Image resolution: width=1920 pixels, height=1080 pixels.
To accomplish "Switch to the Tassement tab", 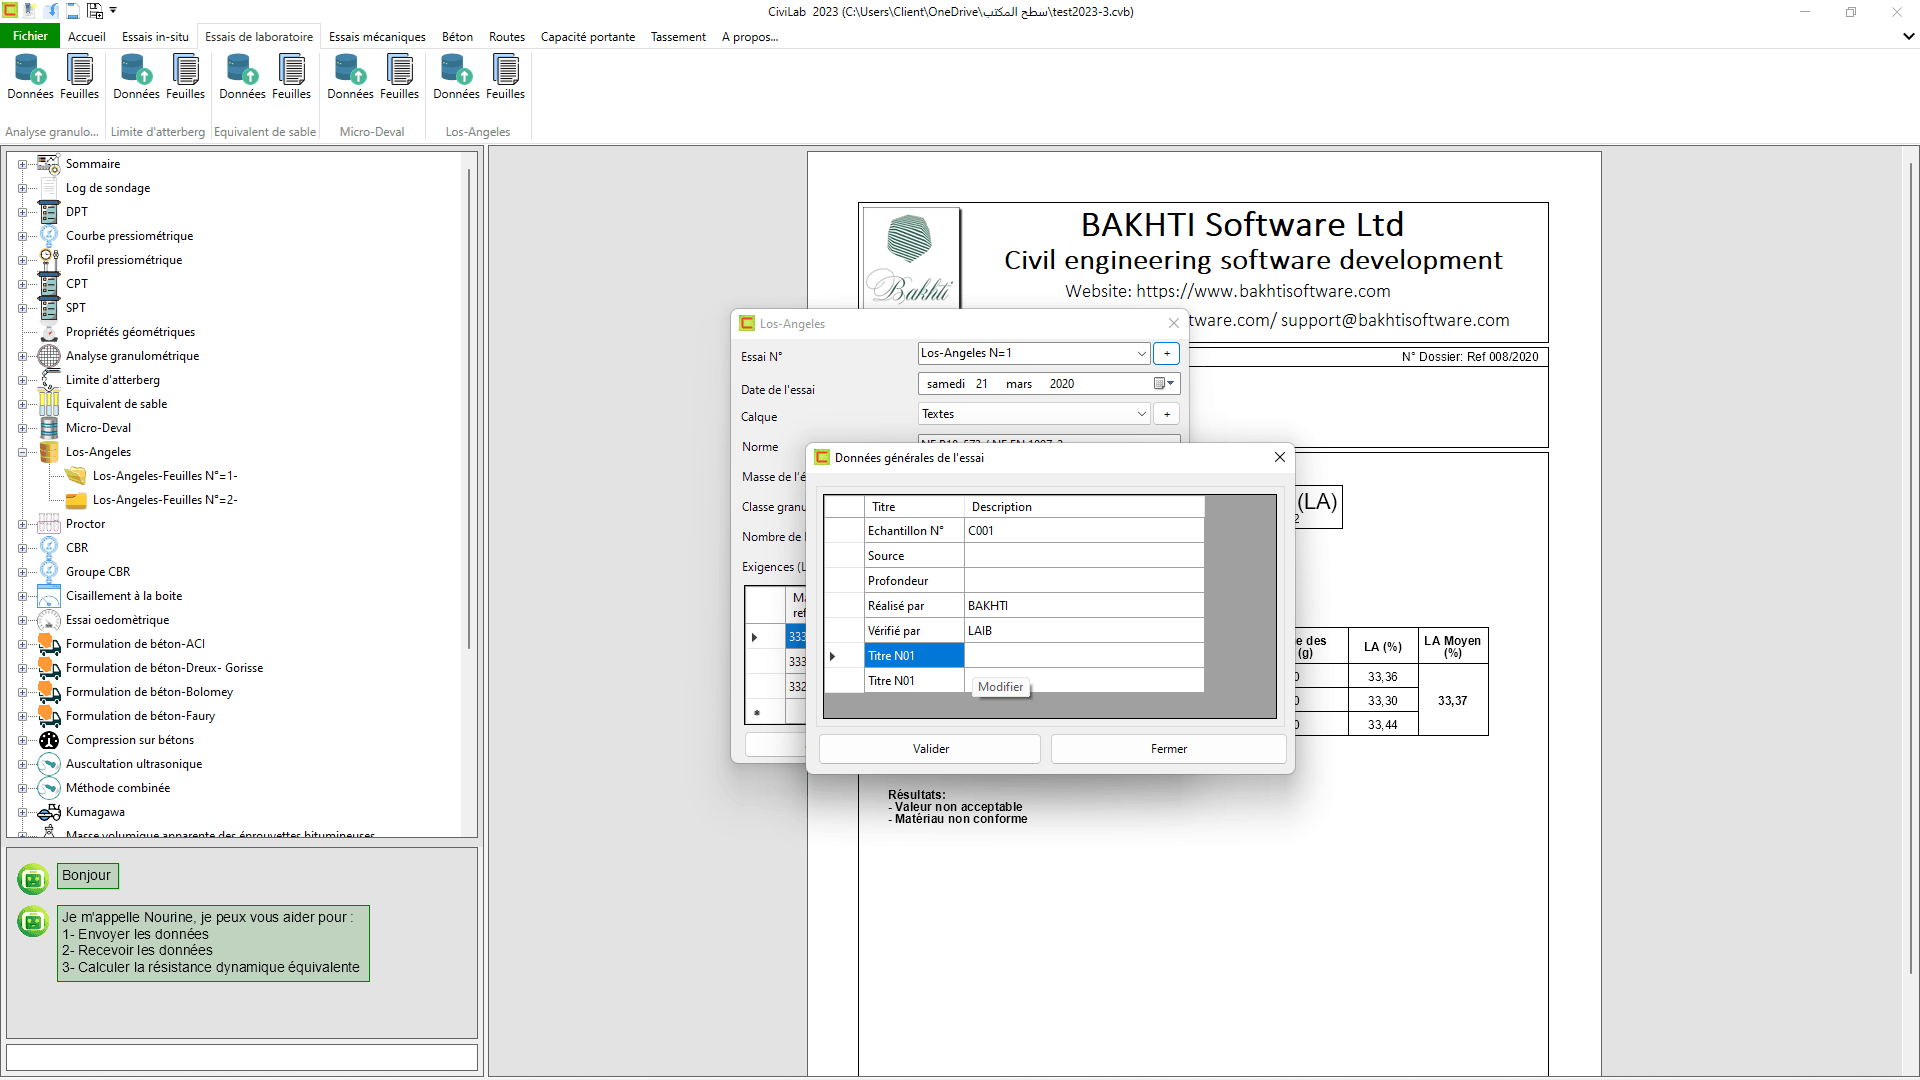I will 678,37.
